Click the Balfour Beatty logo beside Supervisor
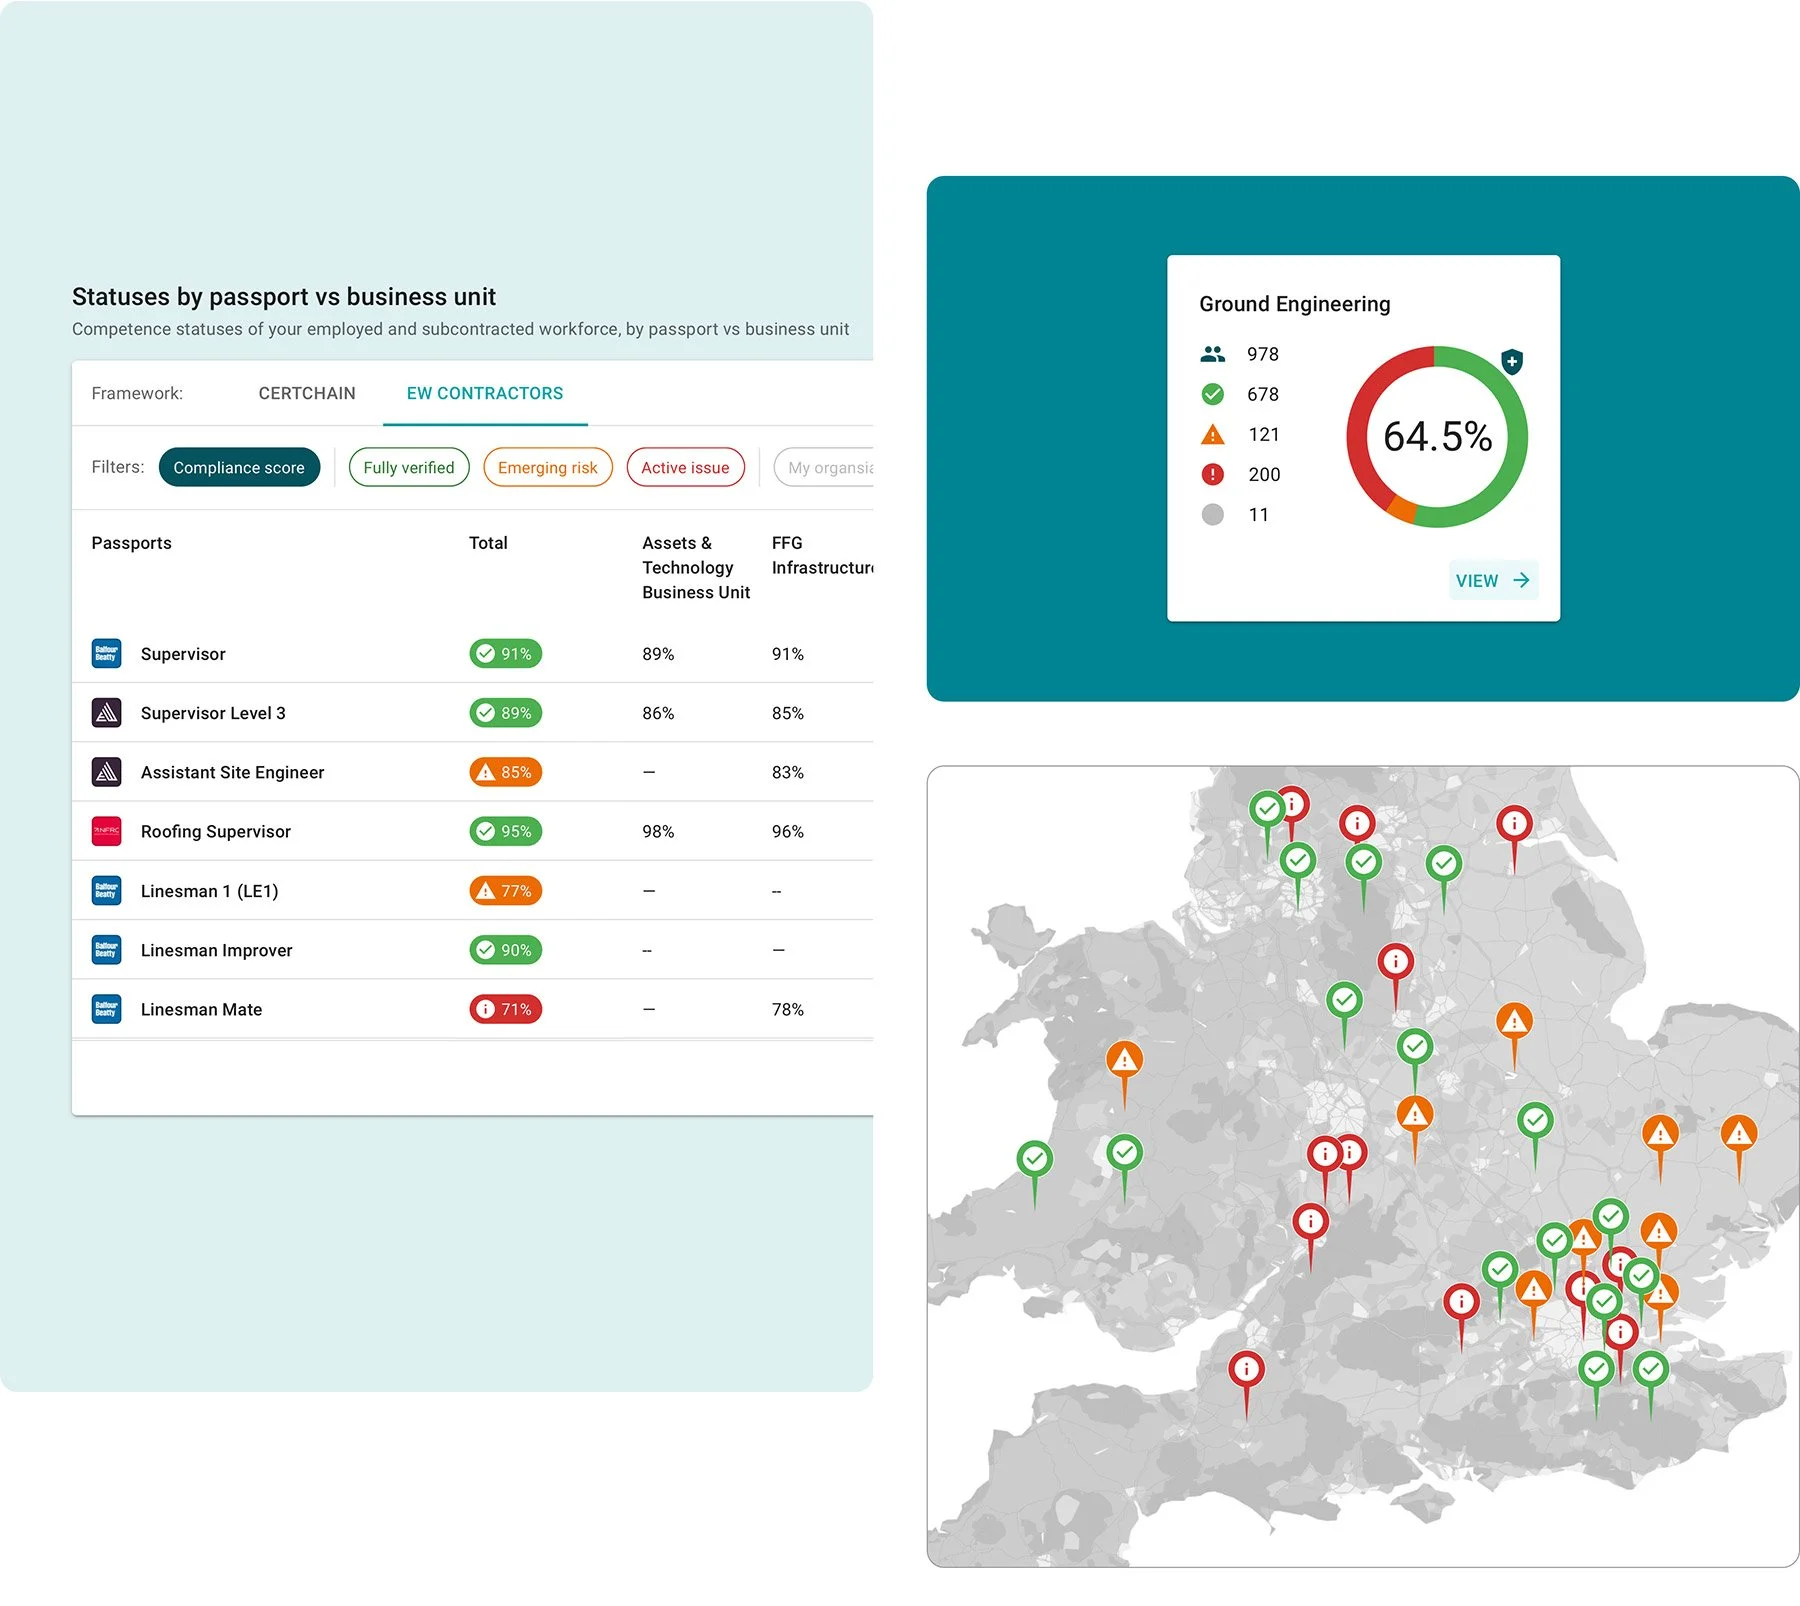 click(x=105, y=653)
